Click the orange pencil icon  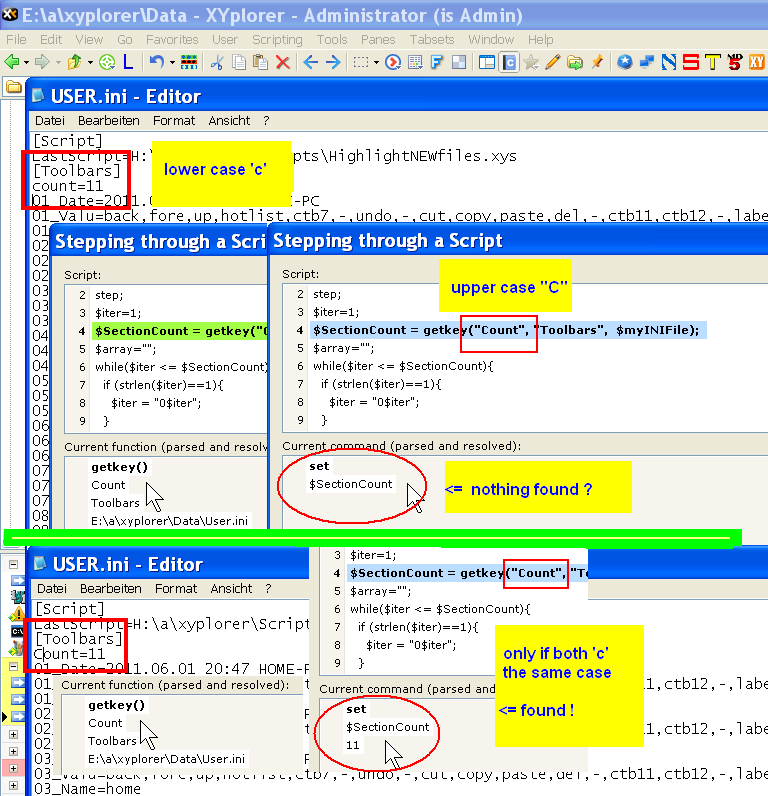pyautogui.click(x=553, y=62)
